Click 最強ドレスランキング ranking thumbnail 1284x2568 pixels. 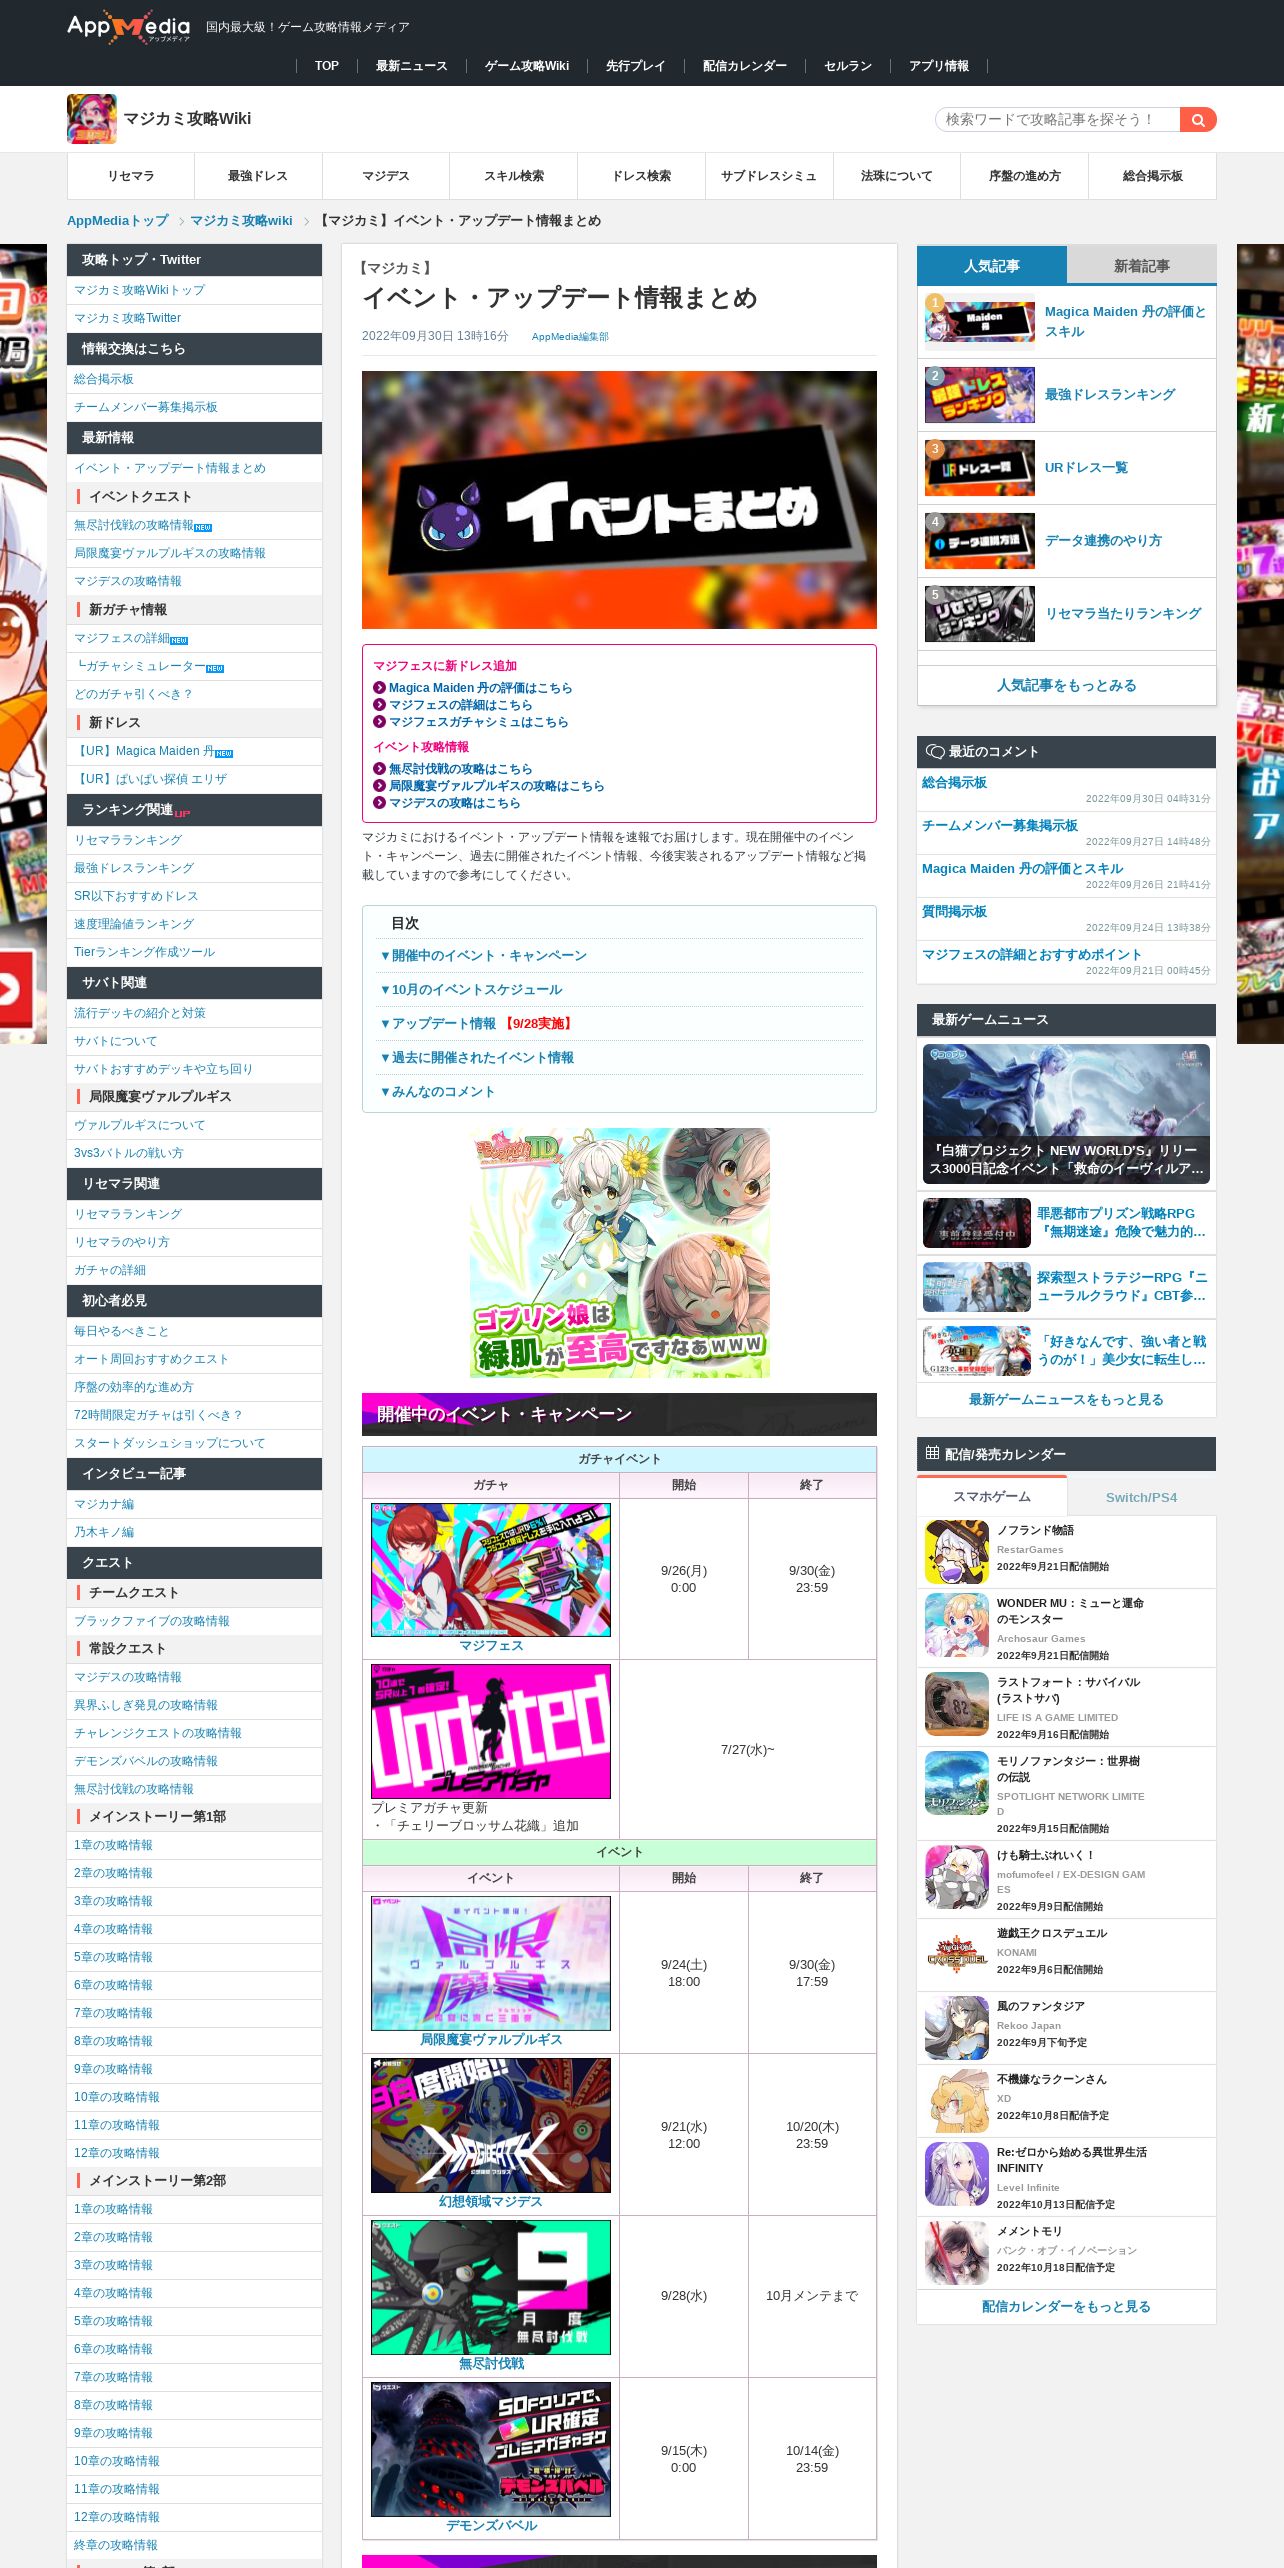[980, 395]
